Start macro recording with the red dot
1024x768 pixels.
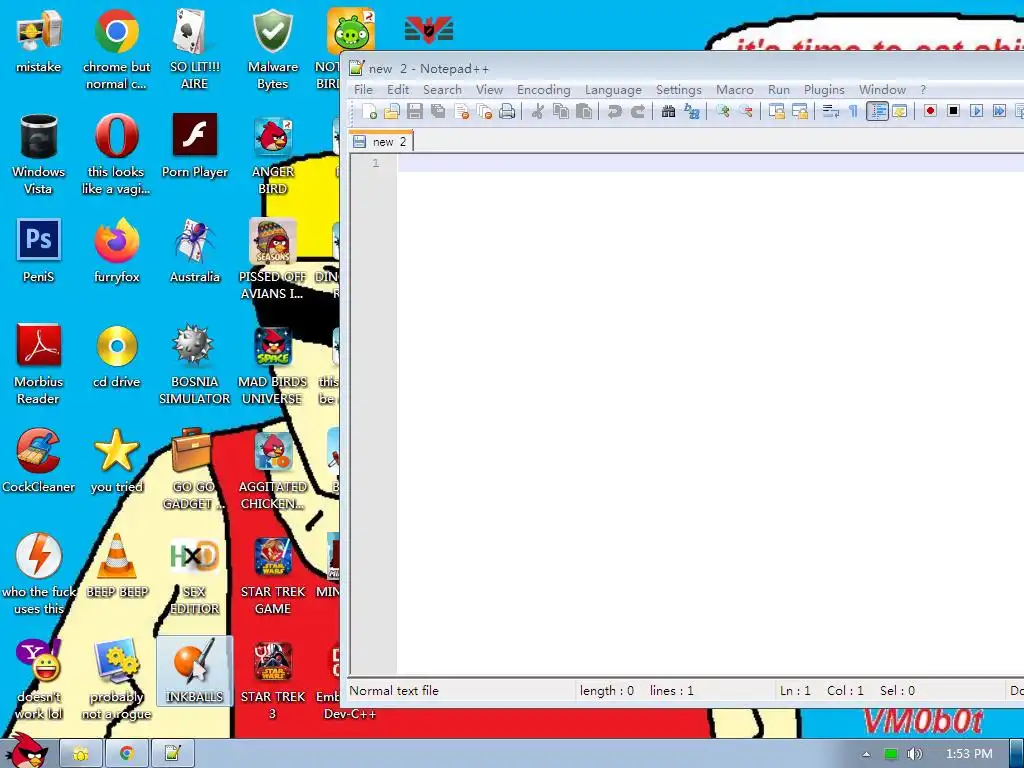(930, 111)
